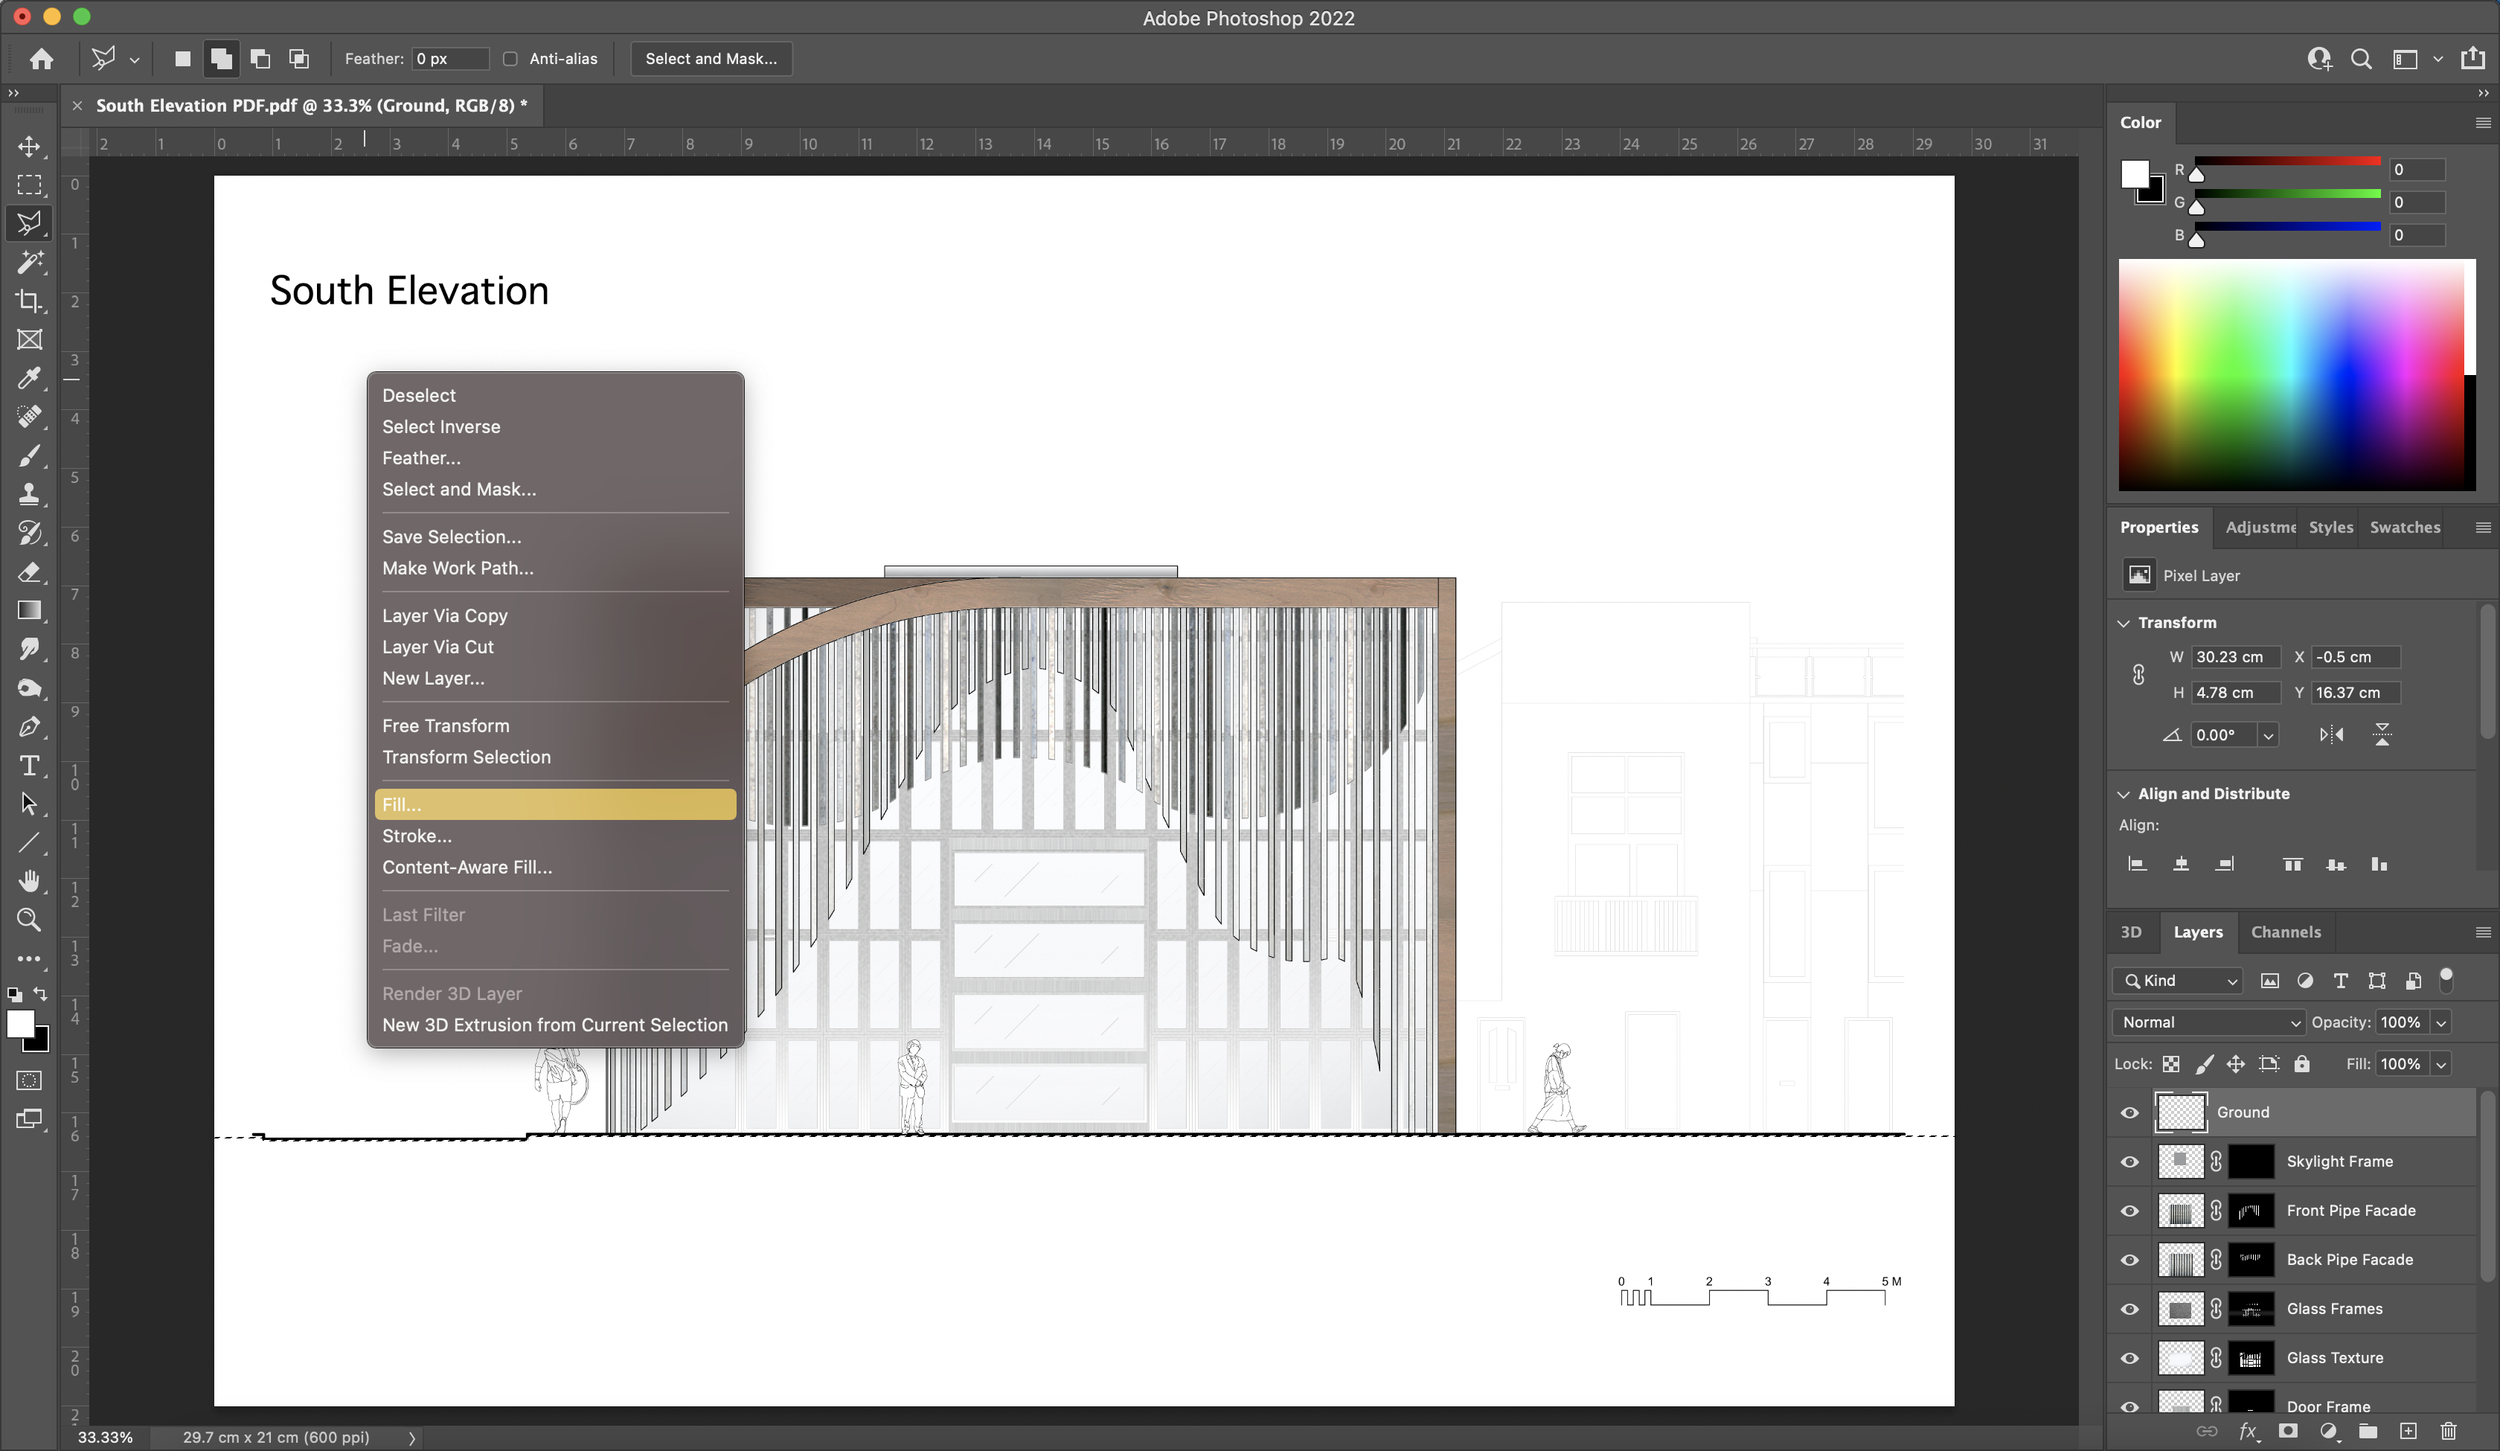The width and height of the screenshot is (2500, 1451).
Task: Hide the Glass Texture layer
Action: tap(2130, 1358)
